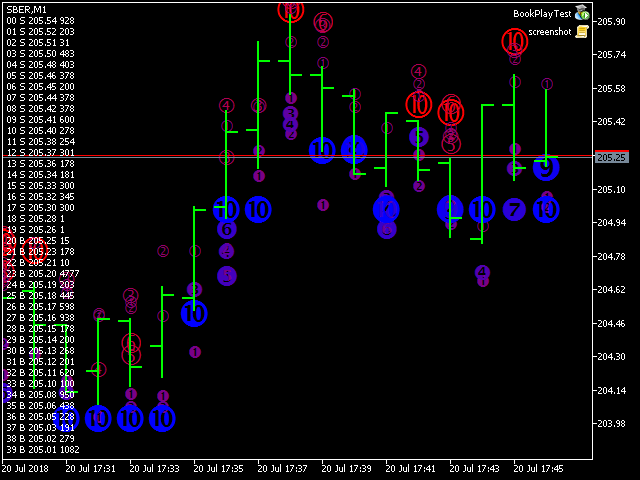This screenshot has width=640, height=480.
Task: Select order book row 10 S 205.40 278
Action: pos(40,131)
